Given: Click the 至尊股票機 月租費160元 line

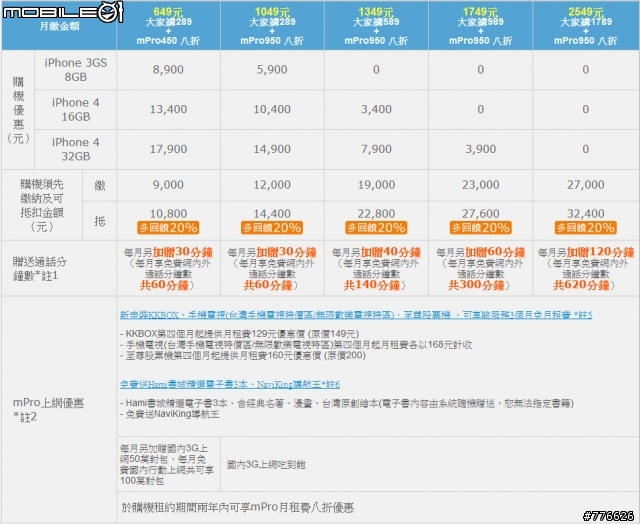Looking at the screenshot, I should (243, 355).
